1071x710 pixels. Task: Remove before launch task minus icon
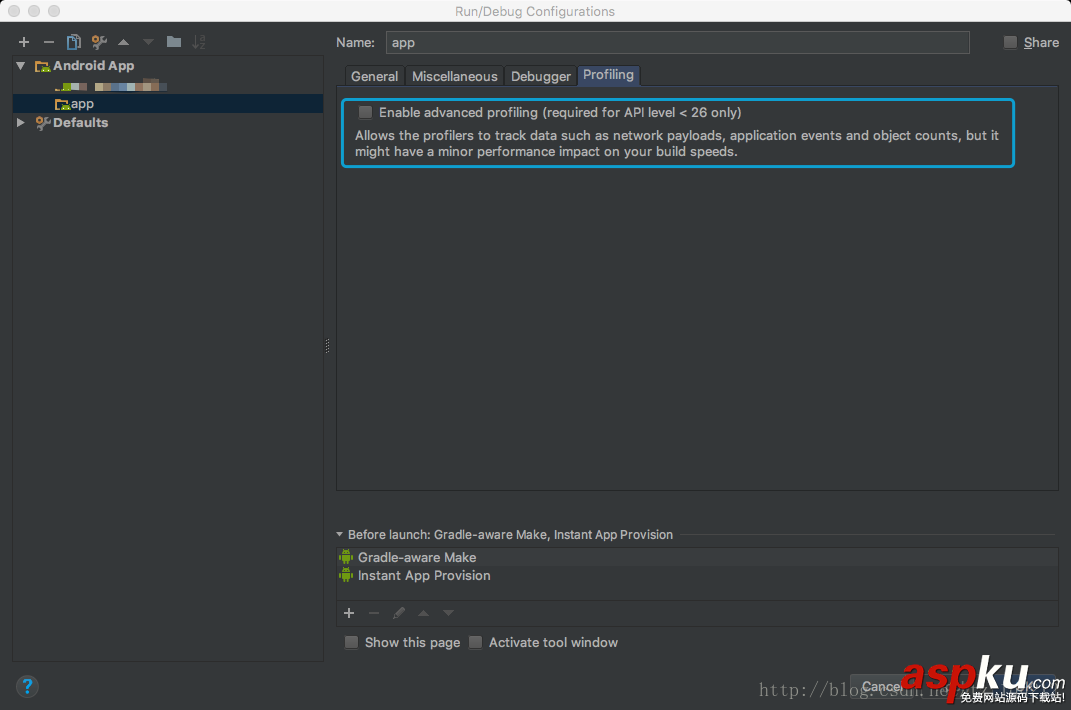click(x=374, y=613)
